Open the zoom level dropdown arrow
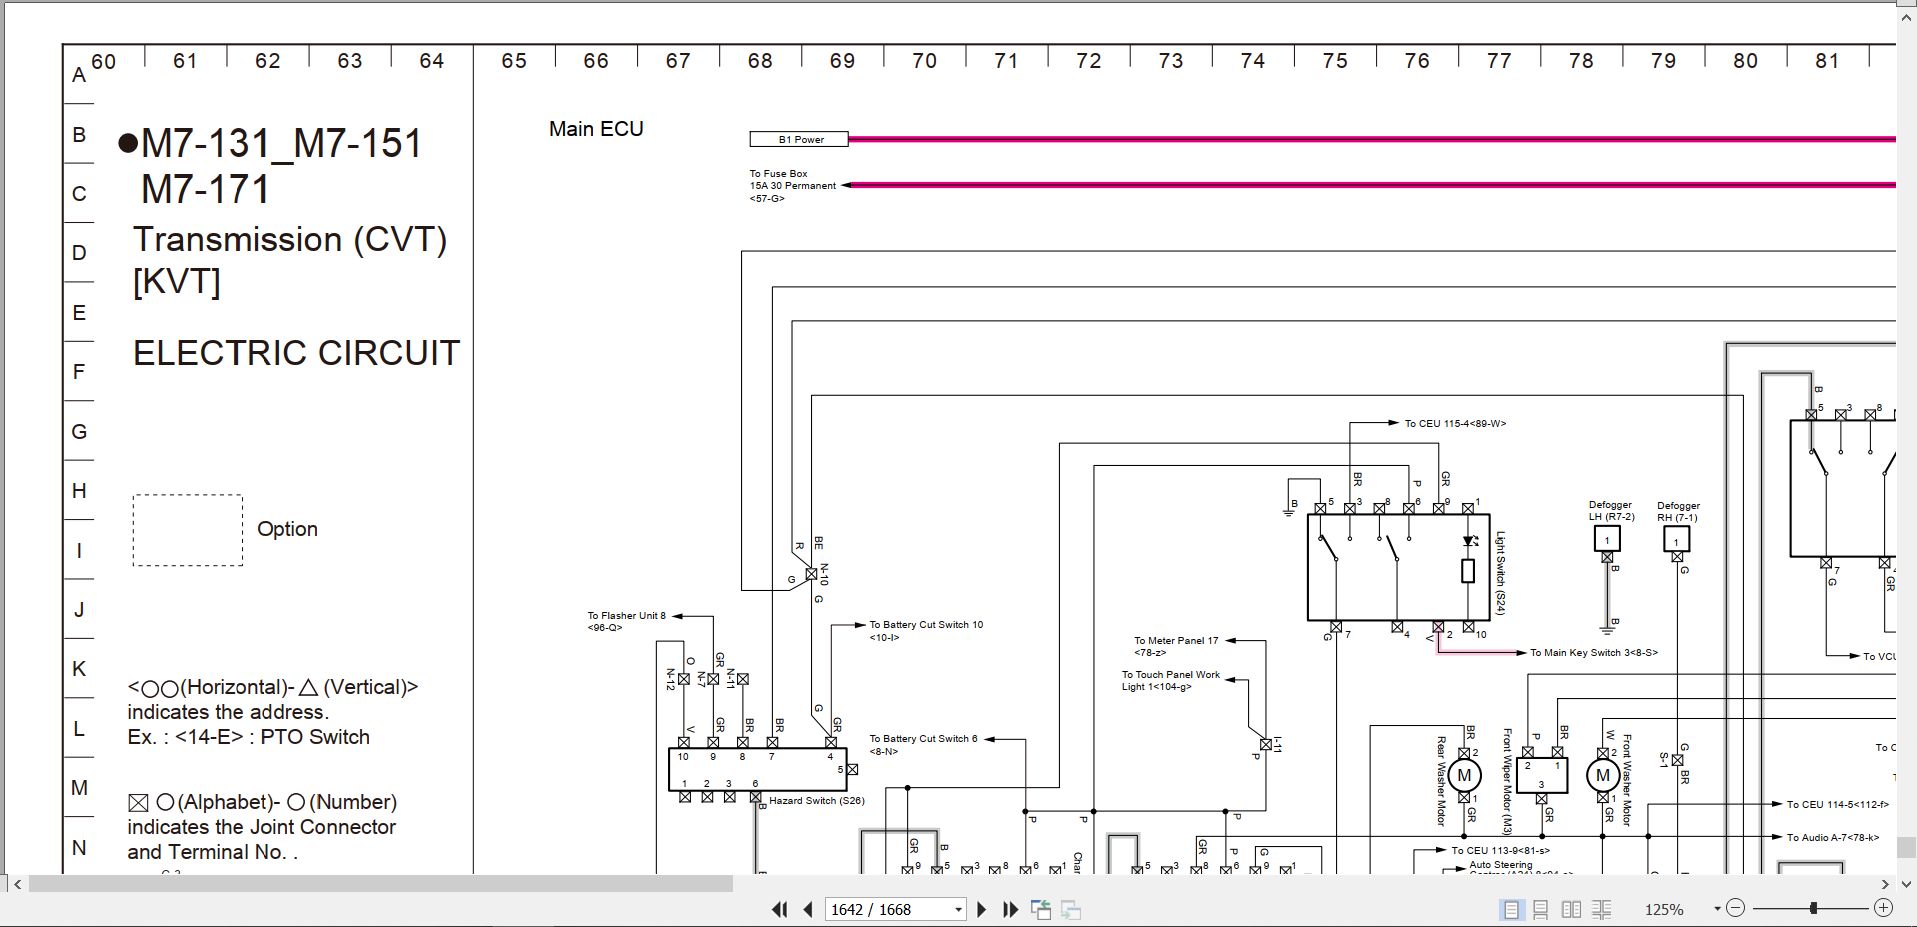 click(1717, 909)
